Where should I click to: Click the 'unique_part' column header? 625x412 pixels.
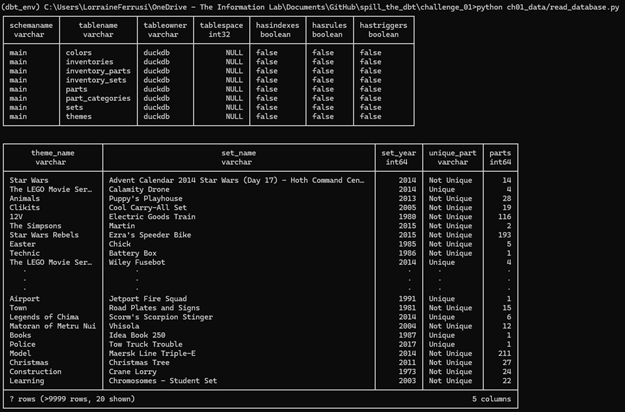[452, 153]
